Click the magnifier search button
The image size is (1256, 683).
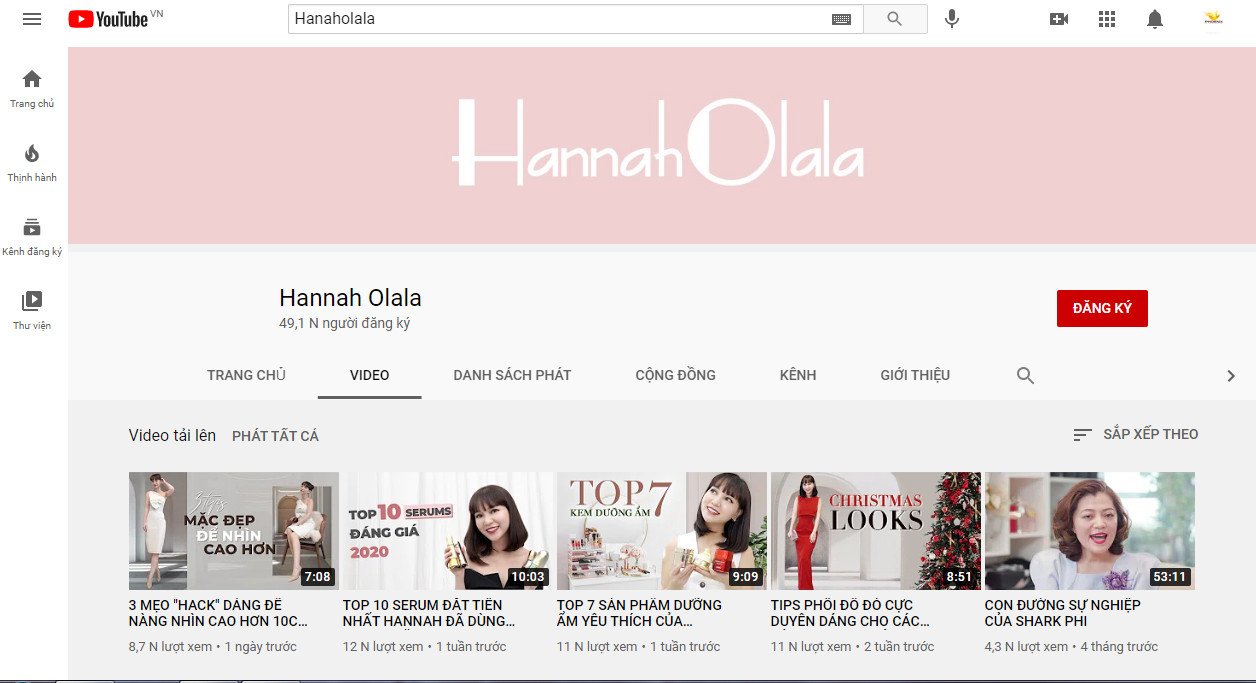point(895,19)
